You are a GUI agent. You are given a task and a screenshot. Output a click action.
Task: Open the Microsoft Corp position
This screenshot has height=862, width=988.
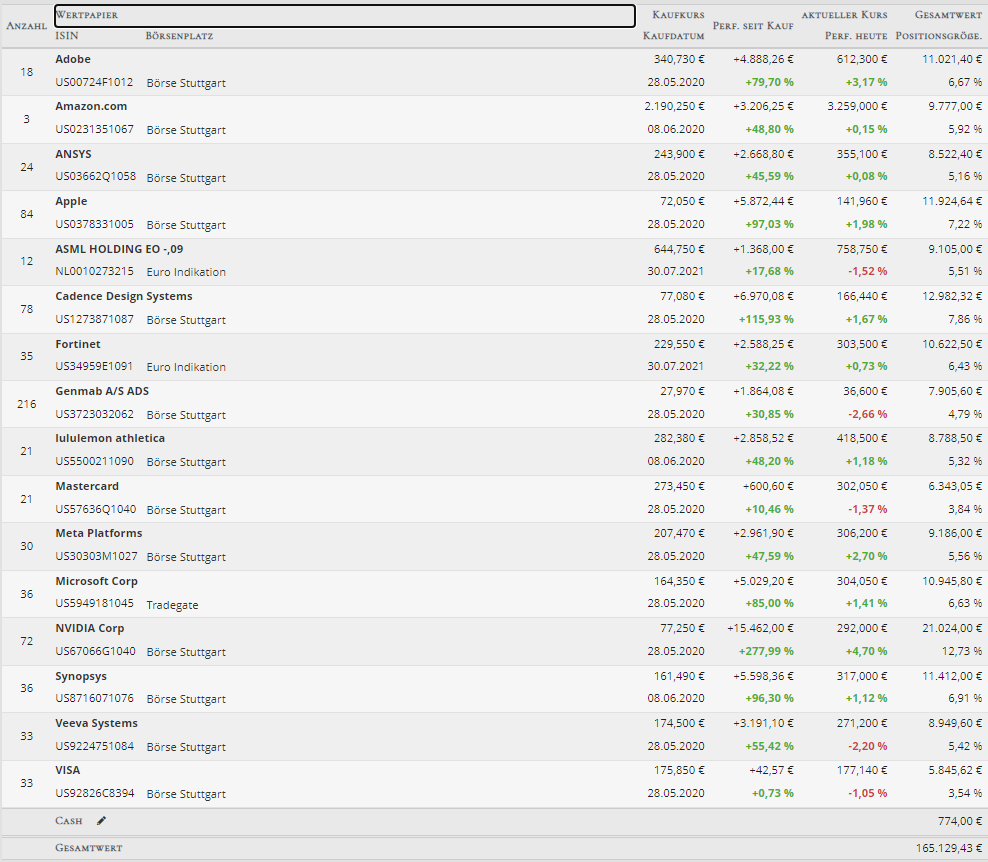(494, 594)
